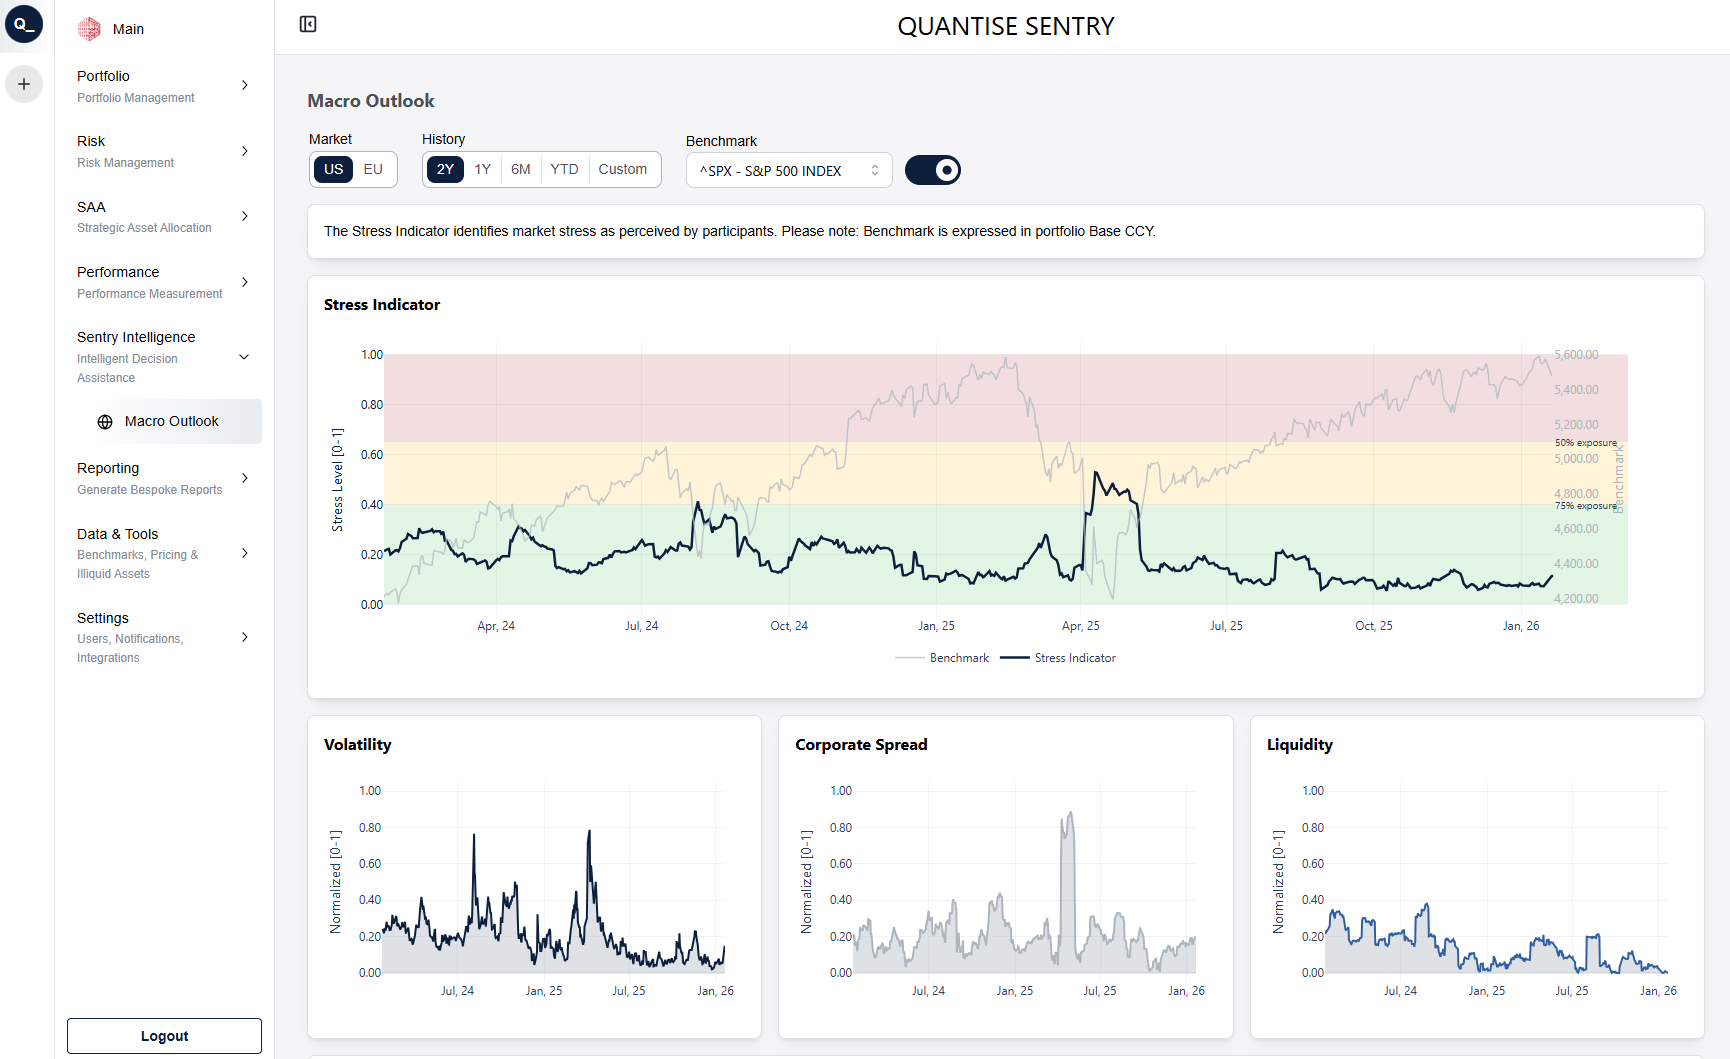Open the ^SPX - S&P 500 INDEX Benchmark dropdown

click(x=788, y=170)
